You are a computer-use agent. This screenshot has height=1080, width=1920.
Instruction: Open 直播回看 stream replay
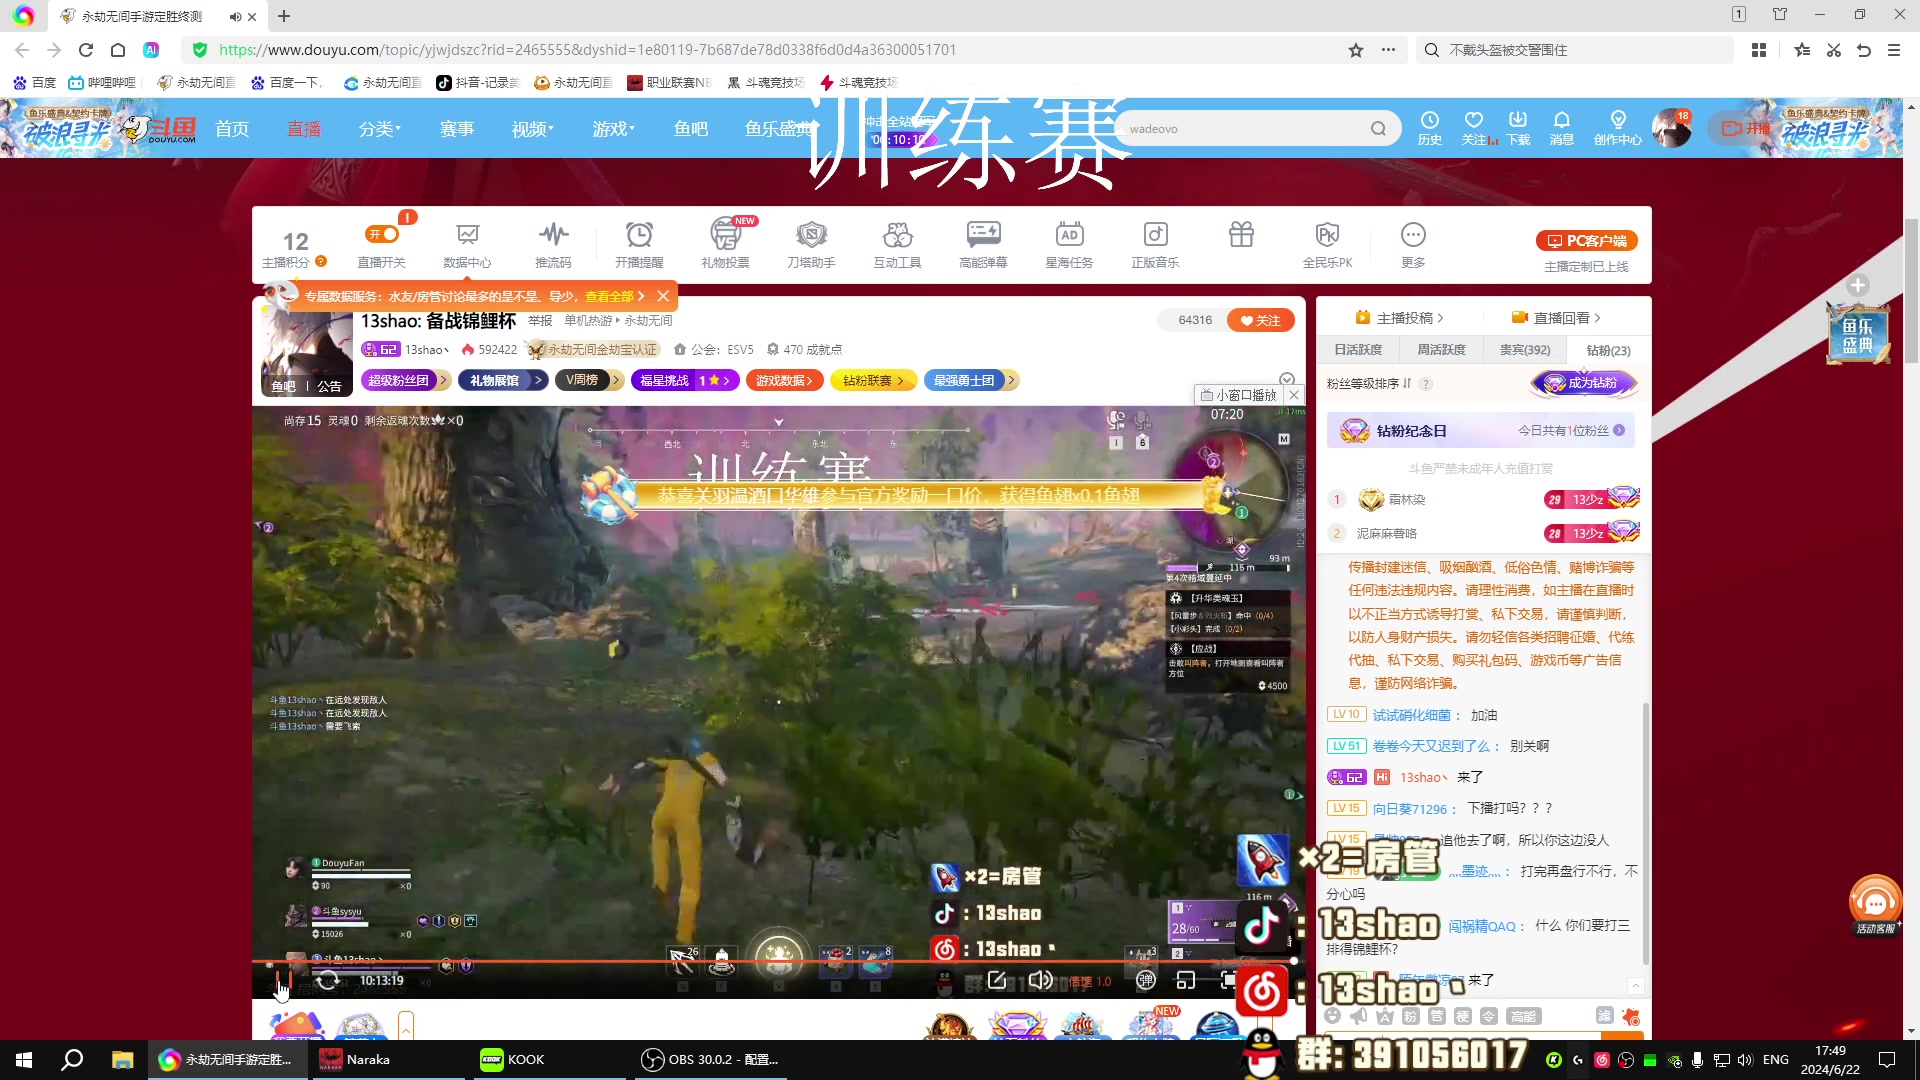[x=1556, y=318]
